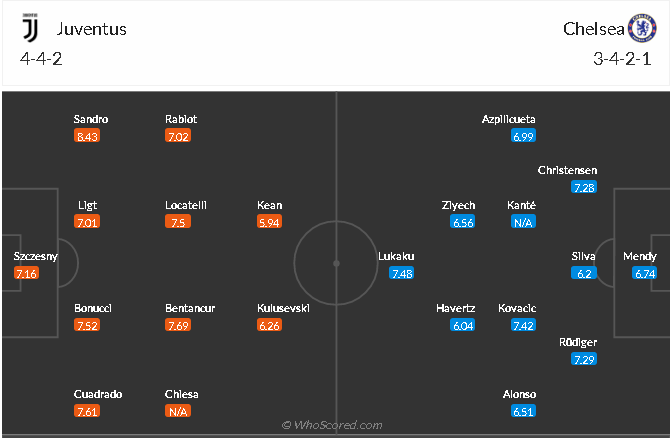The height and width of the screenshot is (438, 672).
Task: Select Sandro's 8.43 rating badge
Action: 87,136
